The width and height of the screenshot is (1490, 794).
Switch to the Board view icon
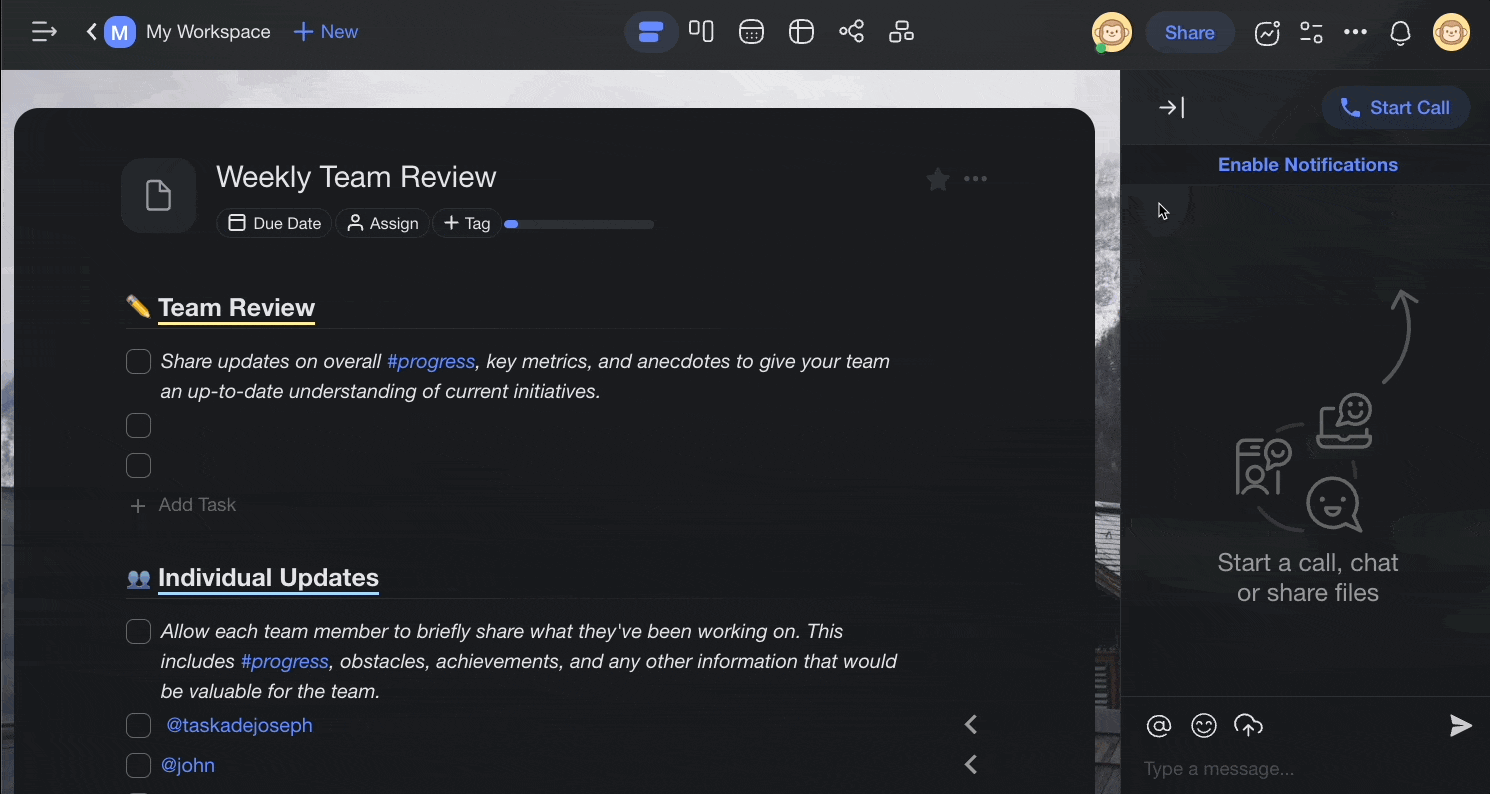701,31
